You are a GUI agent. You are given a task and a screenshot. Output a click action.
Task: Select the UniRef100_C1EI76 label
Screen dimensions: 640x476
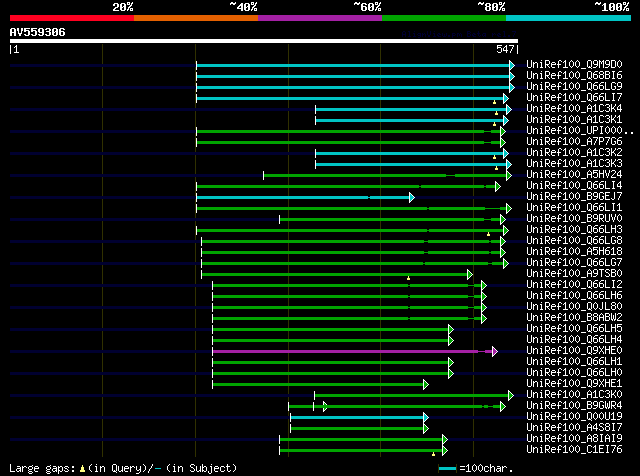click(x=574, y=450)
